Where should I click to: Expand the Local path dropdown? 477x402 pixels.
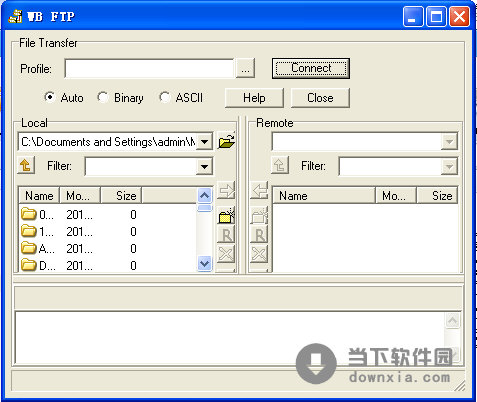(204, 142)
